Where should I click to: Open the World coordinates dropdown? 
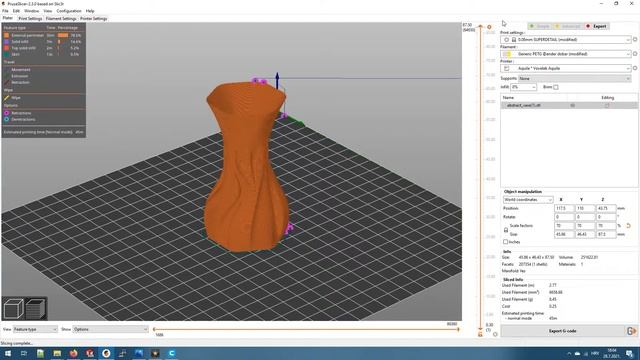tap(528, 200)
